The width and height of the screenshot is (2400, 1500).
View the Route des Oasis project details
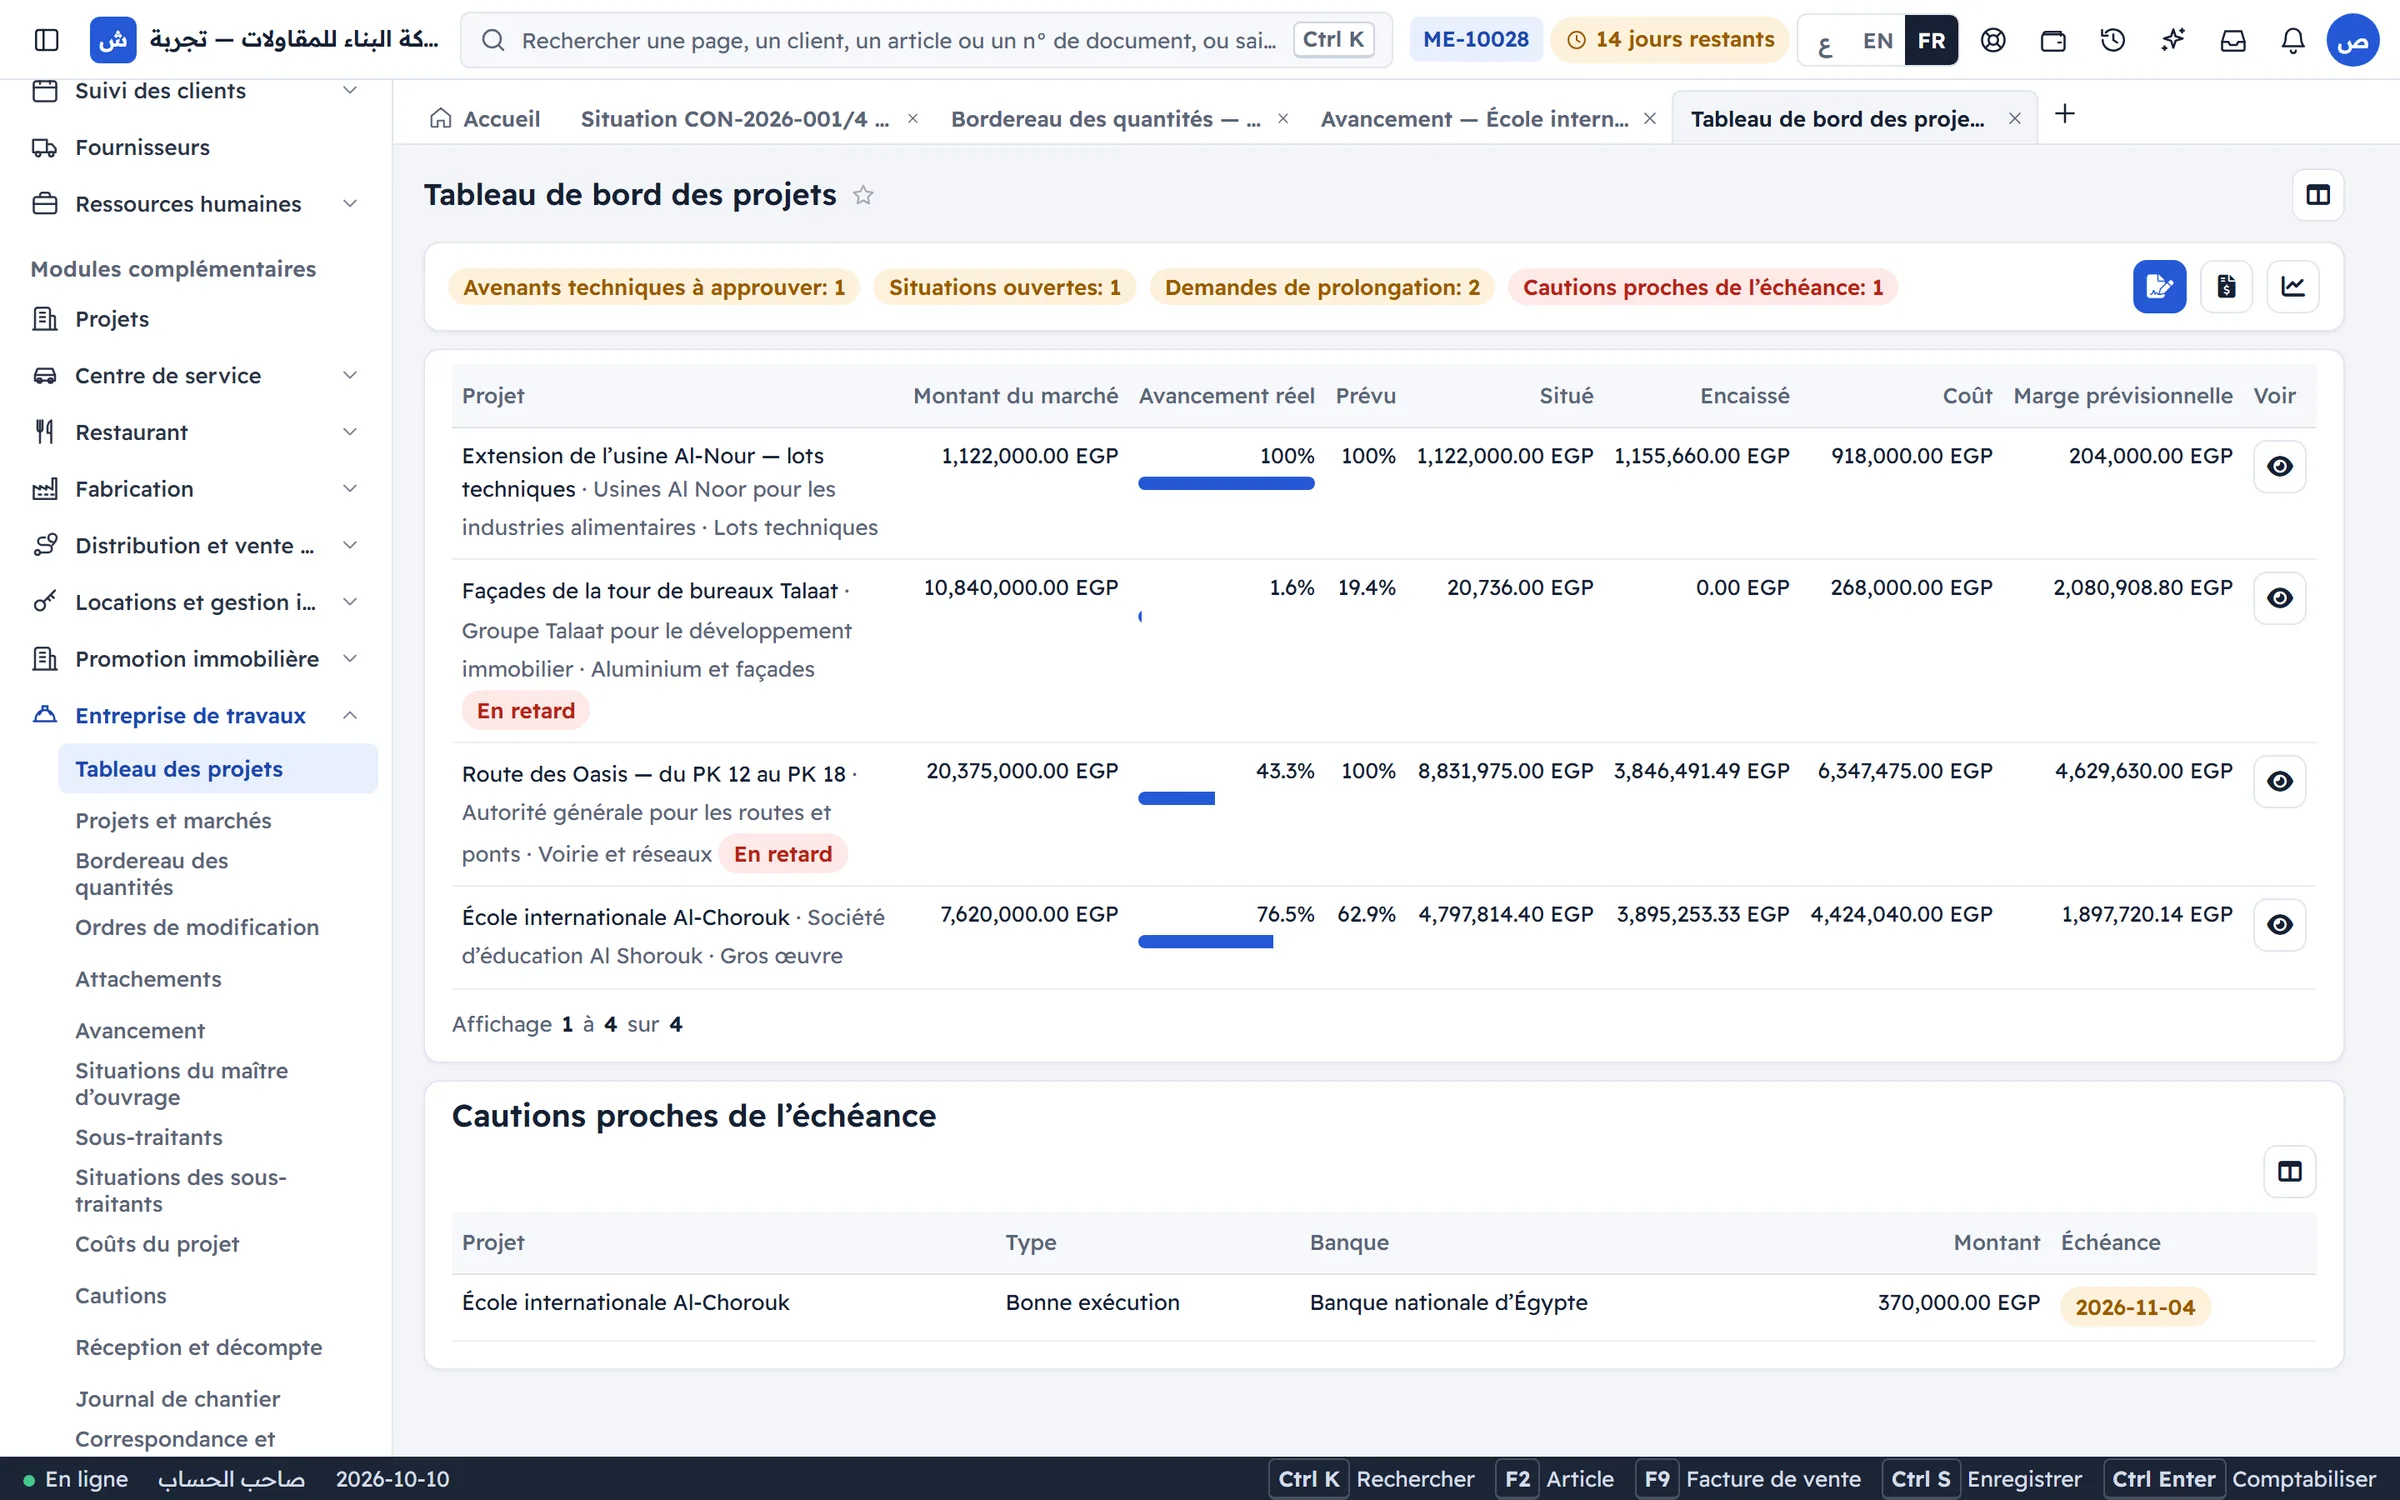pos(2279,781)
